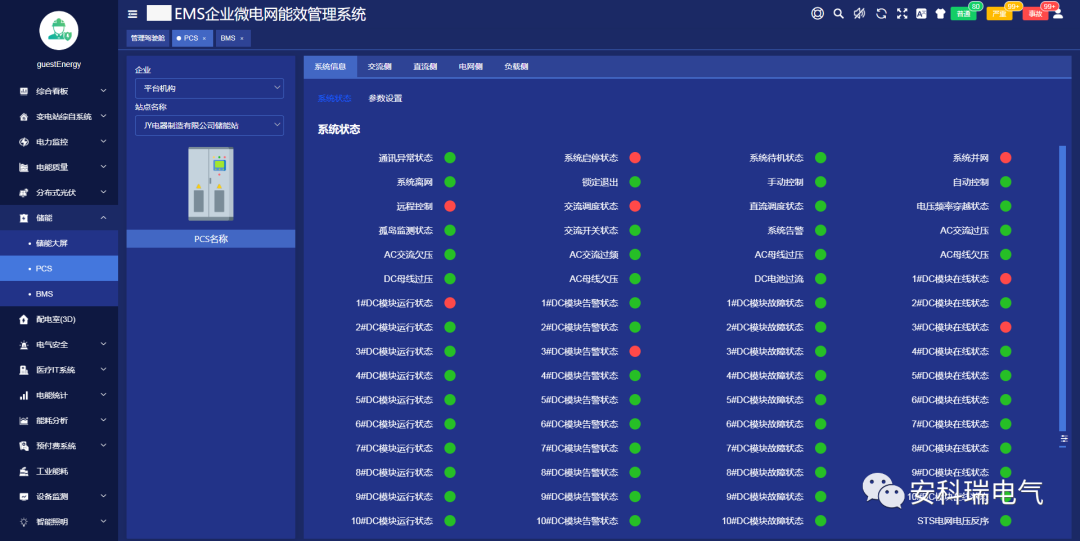Switch to the 电网侧 tab

click(x=470, y=67)
